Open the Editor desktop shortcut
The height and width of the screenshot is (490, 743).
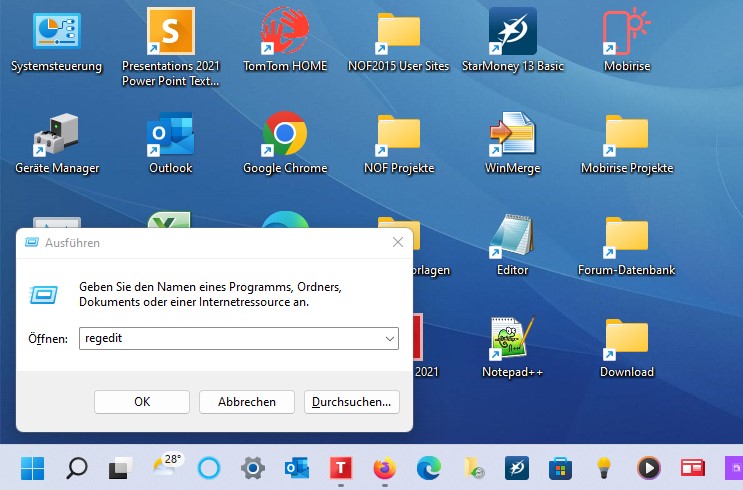click(512, 237)
